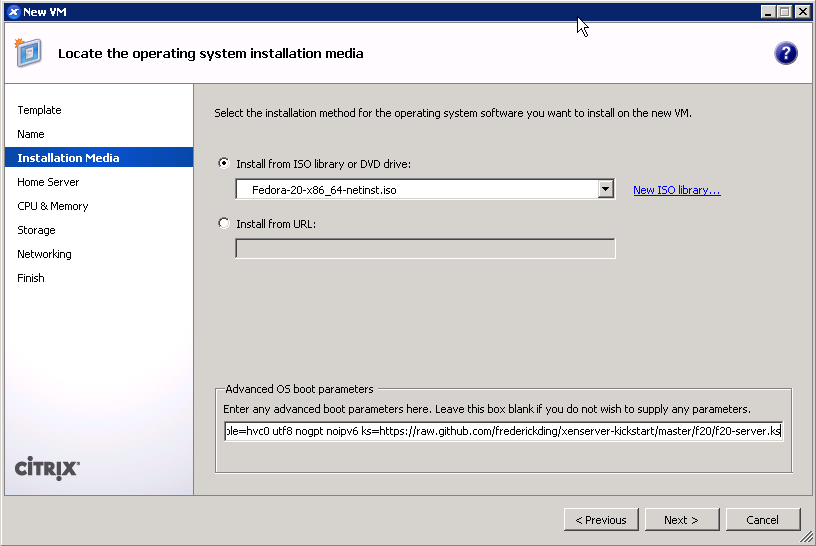This screenshot has width=816, height=546.
Task: Click the XenCenter title bar app icon
Action: [x=14, y=11]
